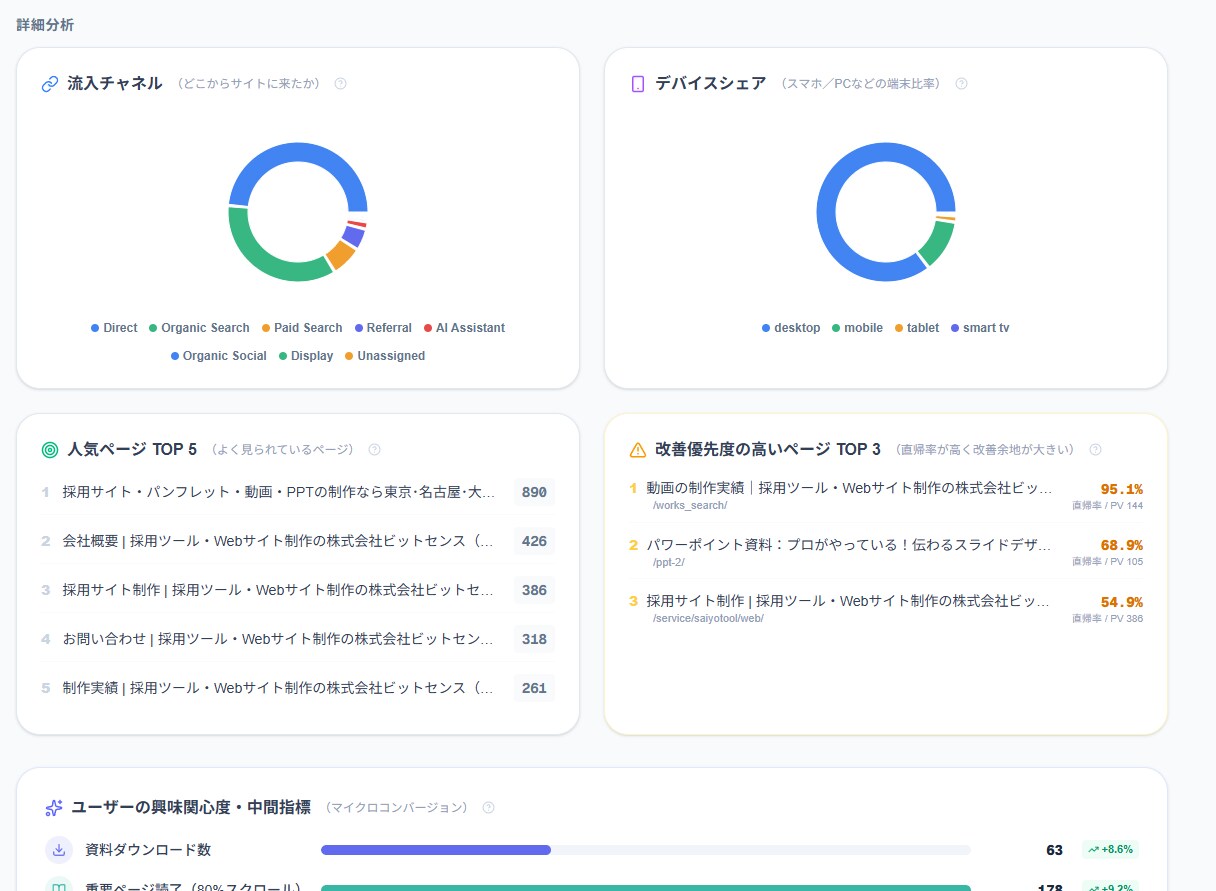This screenshot has width=1216, height=891.
Task: Click the 386 page view count badge
Action: 534,590
